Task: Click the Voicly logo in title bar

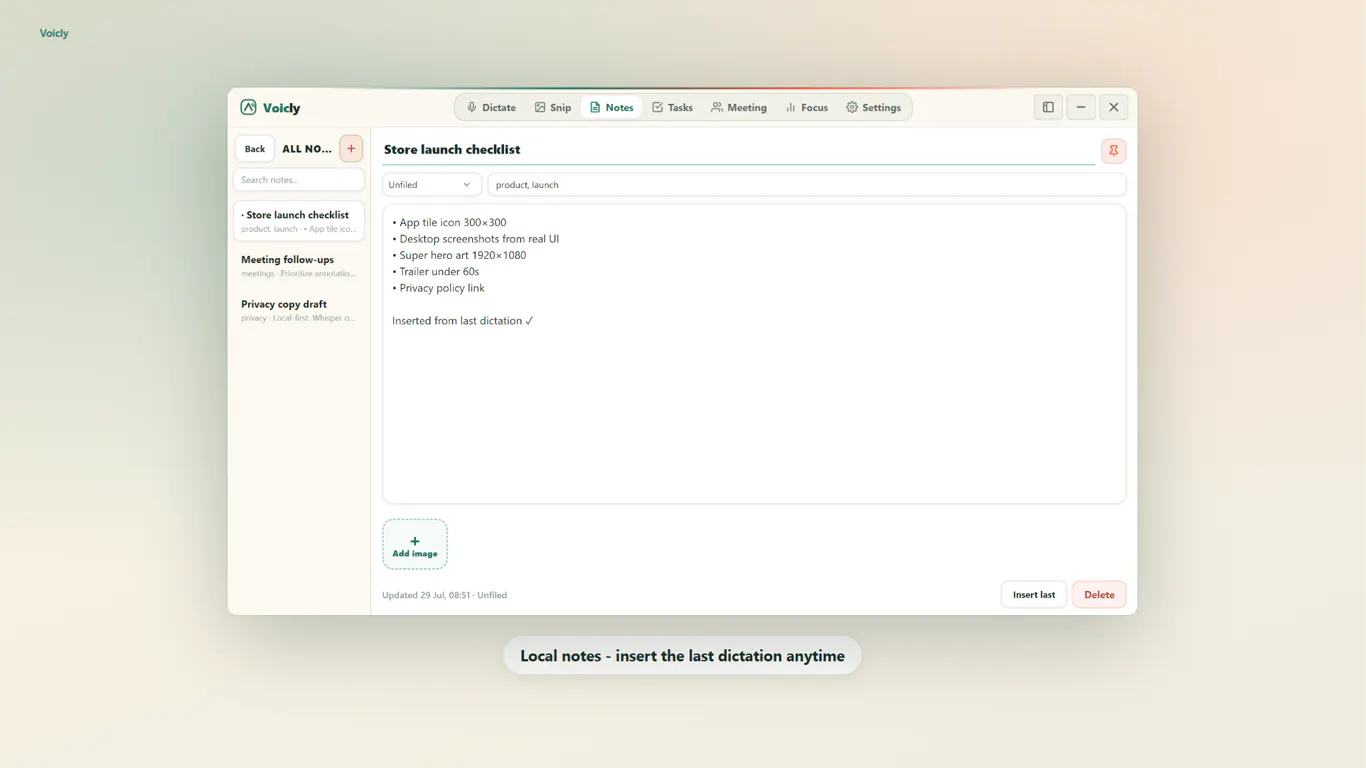Action: 270,107
